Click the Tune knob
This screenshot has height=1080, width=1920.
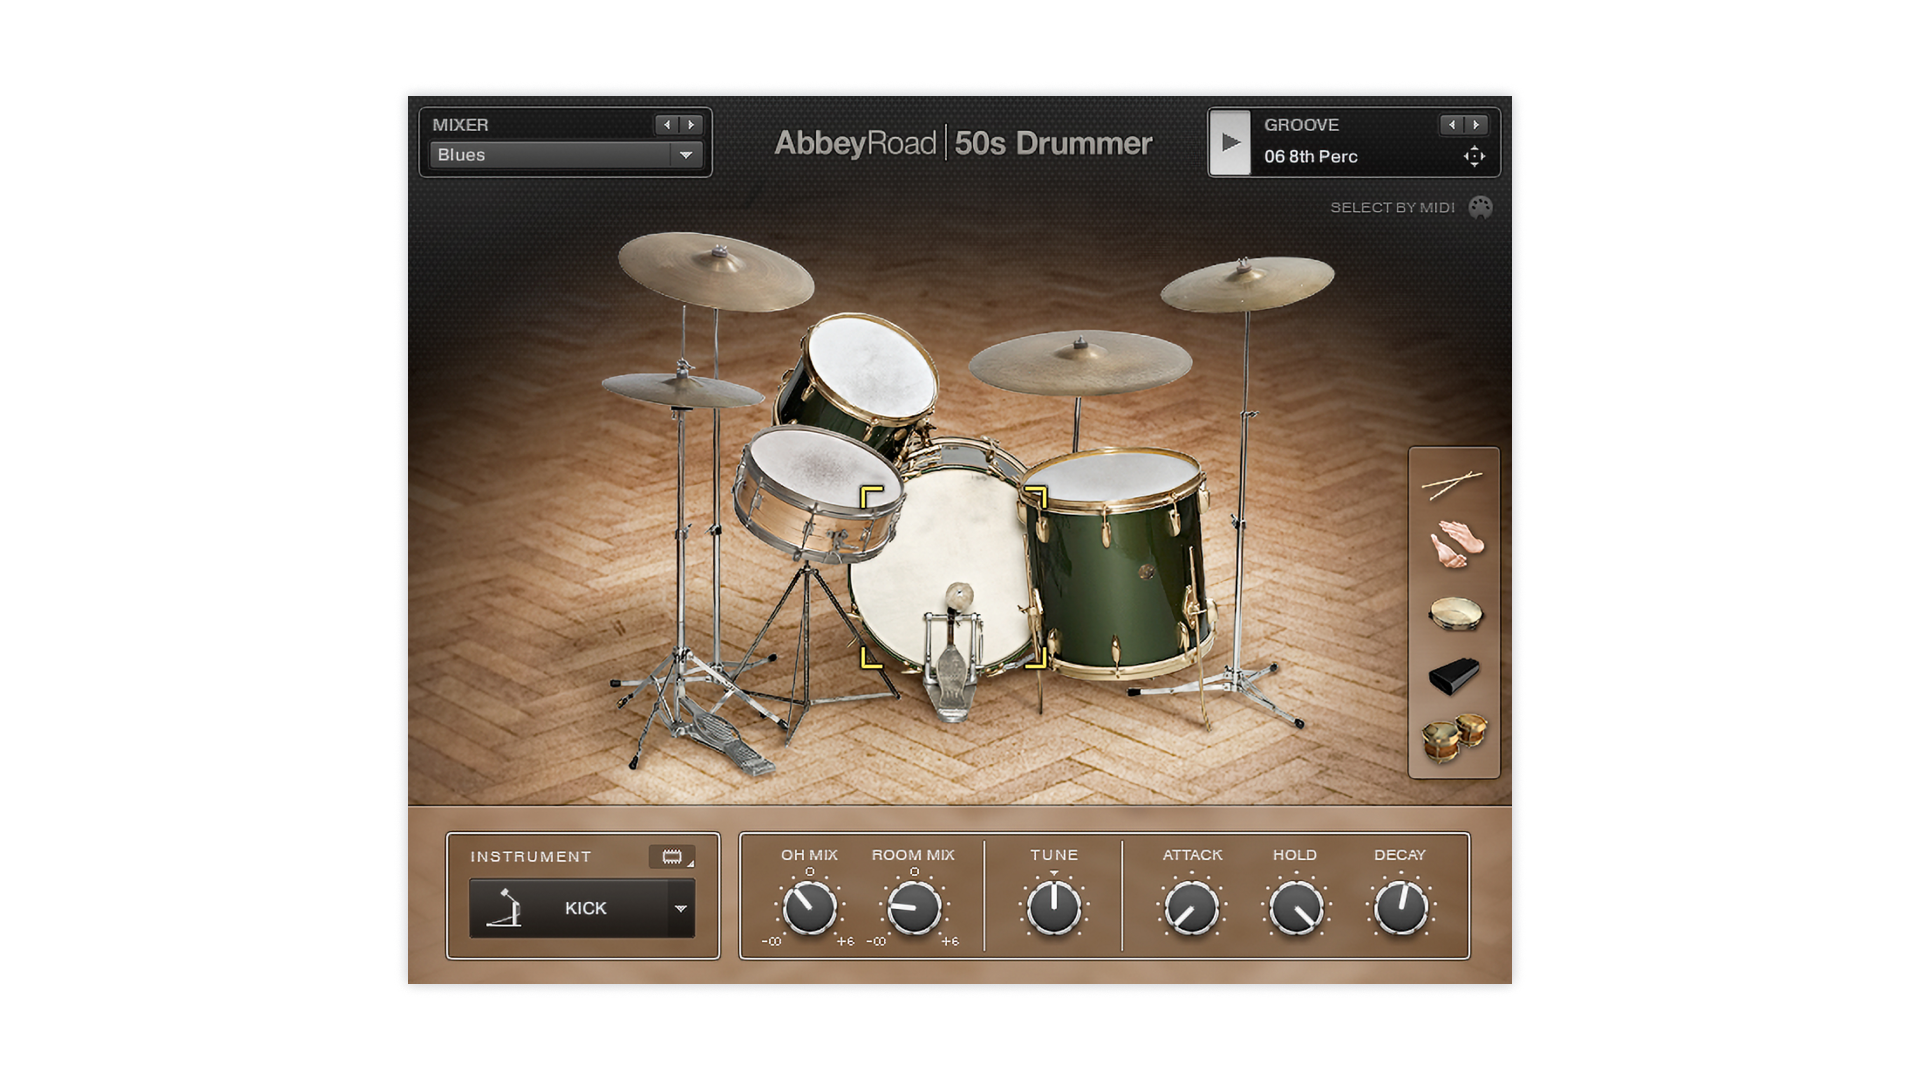click(1054, 908)
